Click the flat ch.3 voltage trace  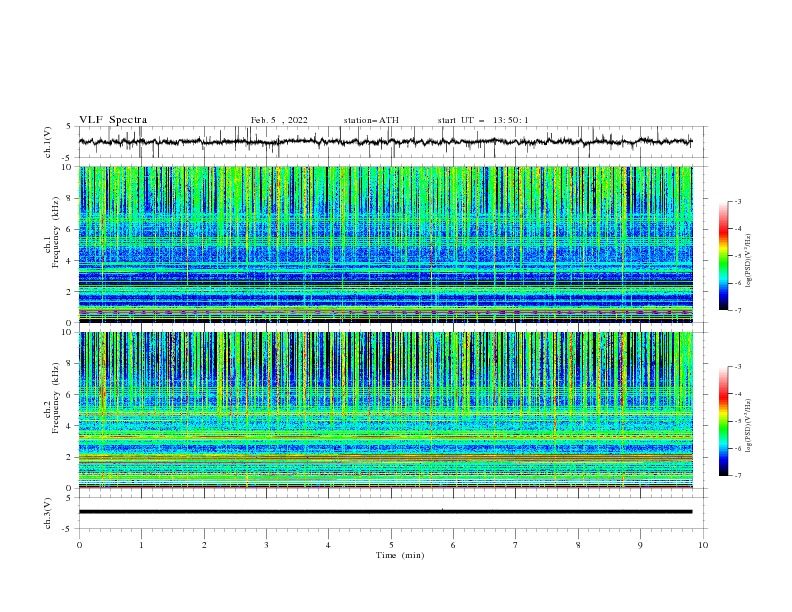[385, 512]
